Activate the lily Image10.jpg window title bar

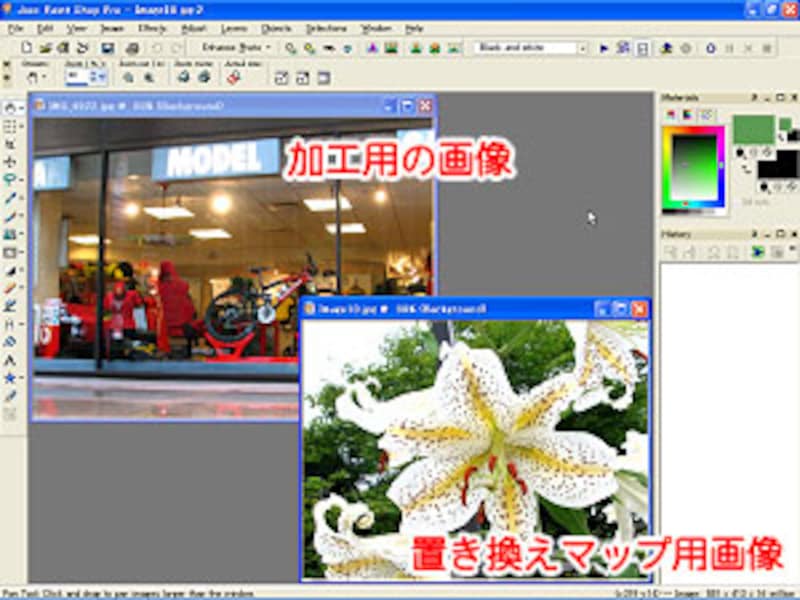click(x=476, y=309)
